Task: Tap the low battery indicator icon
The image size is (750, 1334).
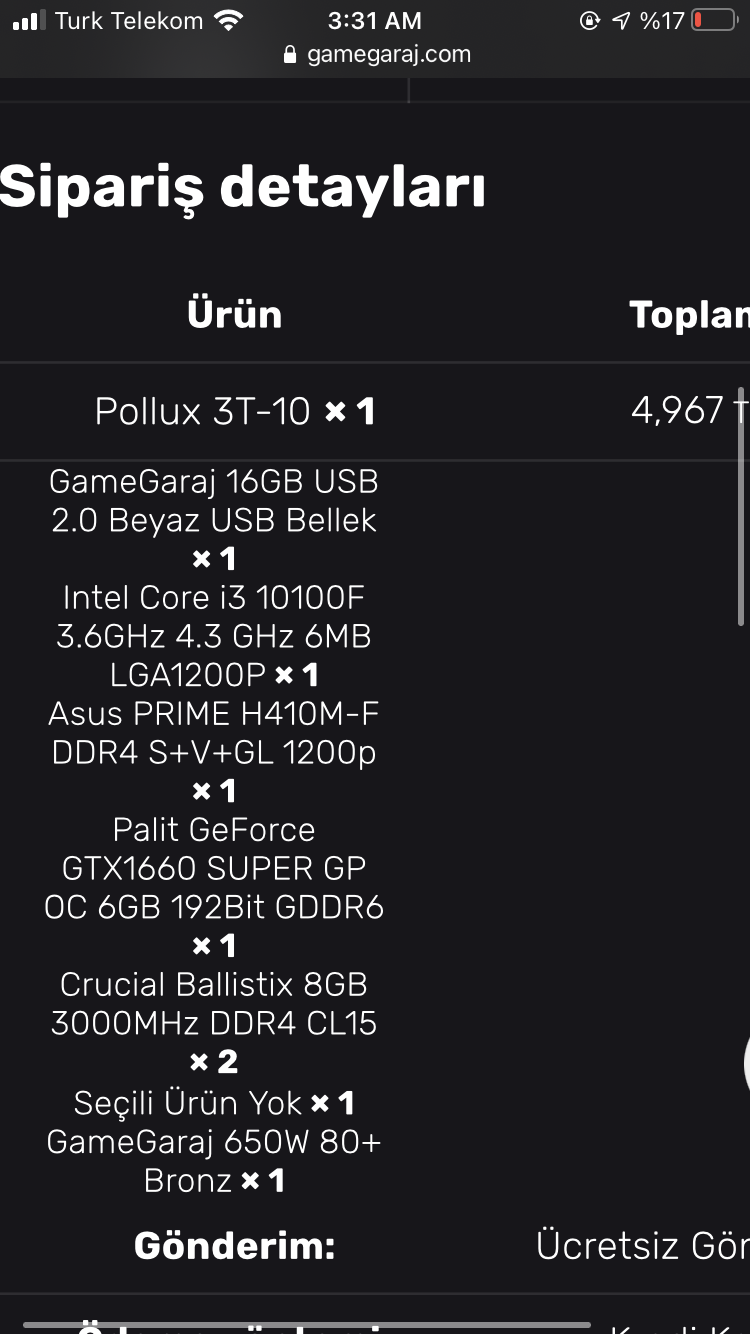Action: [713, 20]
